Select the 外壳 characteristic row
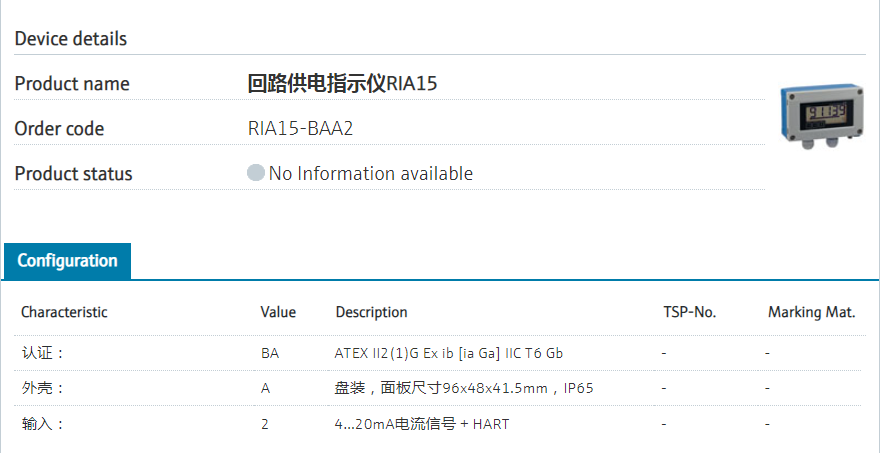The width and height of the screenshot is (885, 453). click(43, 388)
